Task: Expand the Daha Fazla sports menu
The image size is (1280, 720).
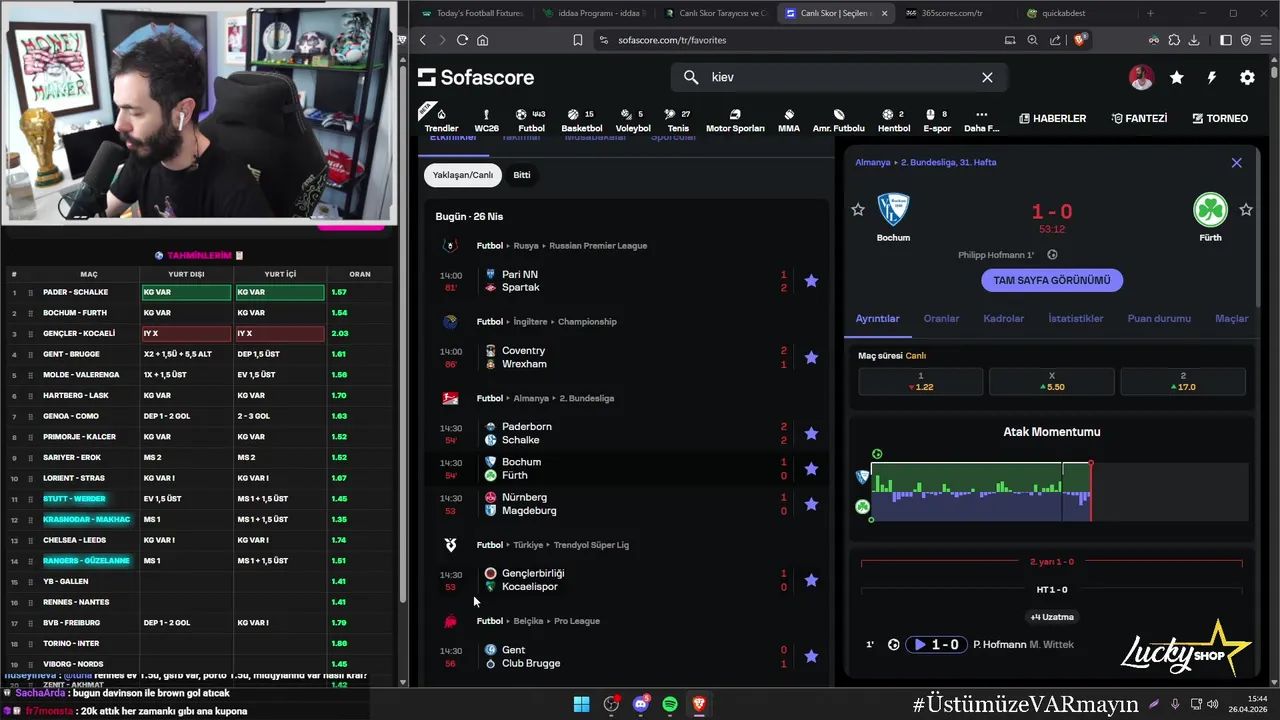Action: 981,120
